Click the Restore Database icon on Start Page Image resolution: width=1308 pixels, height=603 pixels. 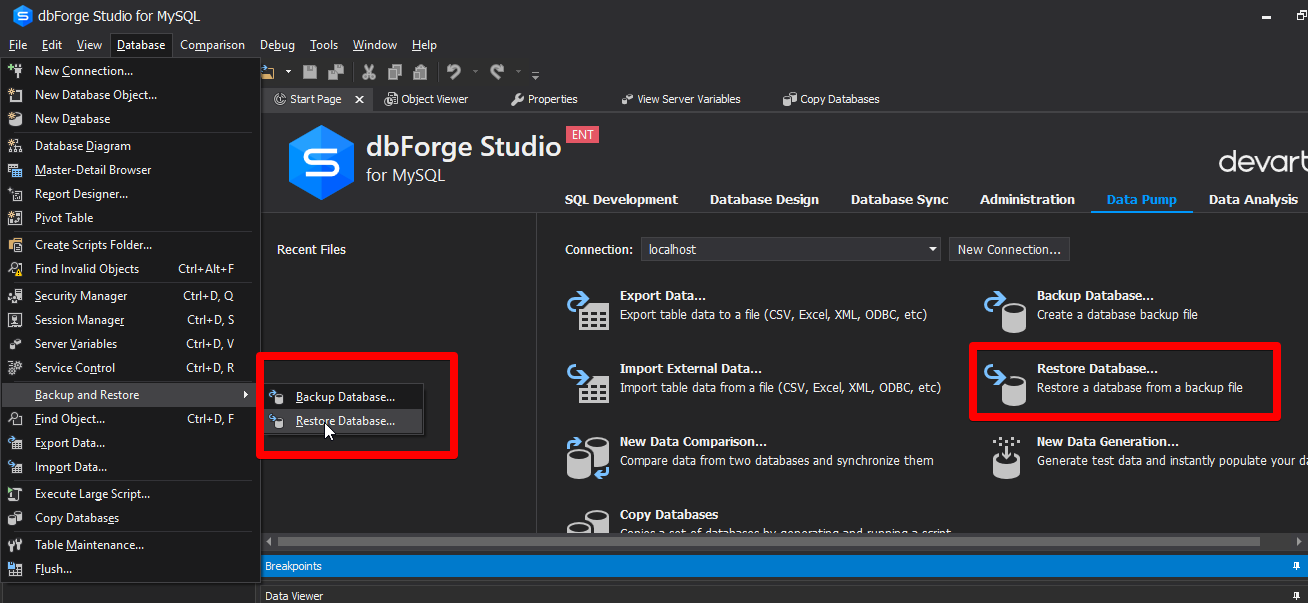tap(1005, 384)
